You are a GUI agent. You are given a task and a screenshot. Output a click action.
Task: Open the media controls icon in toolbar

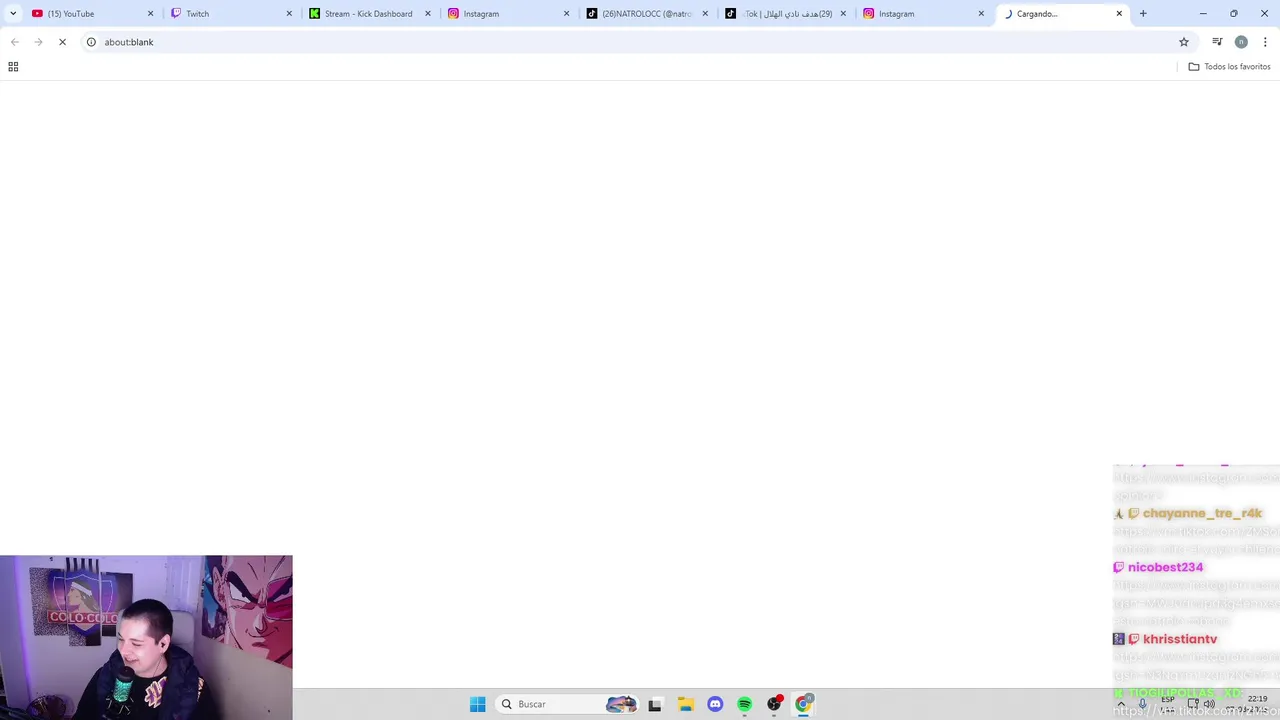coord(1217,42)
